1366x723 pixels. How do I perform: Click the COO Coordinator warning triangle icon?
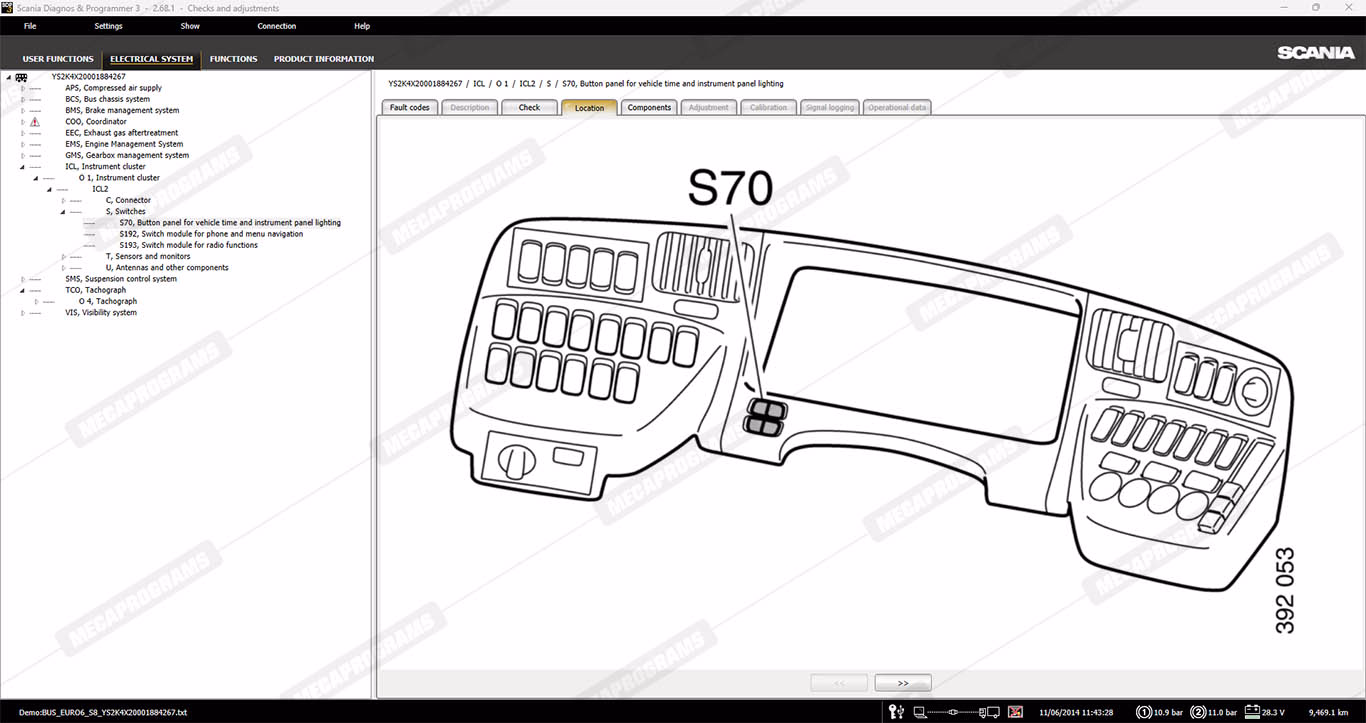(35, 122)
